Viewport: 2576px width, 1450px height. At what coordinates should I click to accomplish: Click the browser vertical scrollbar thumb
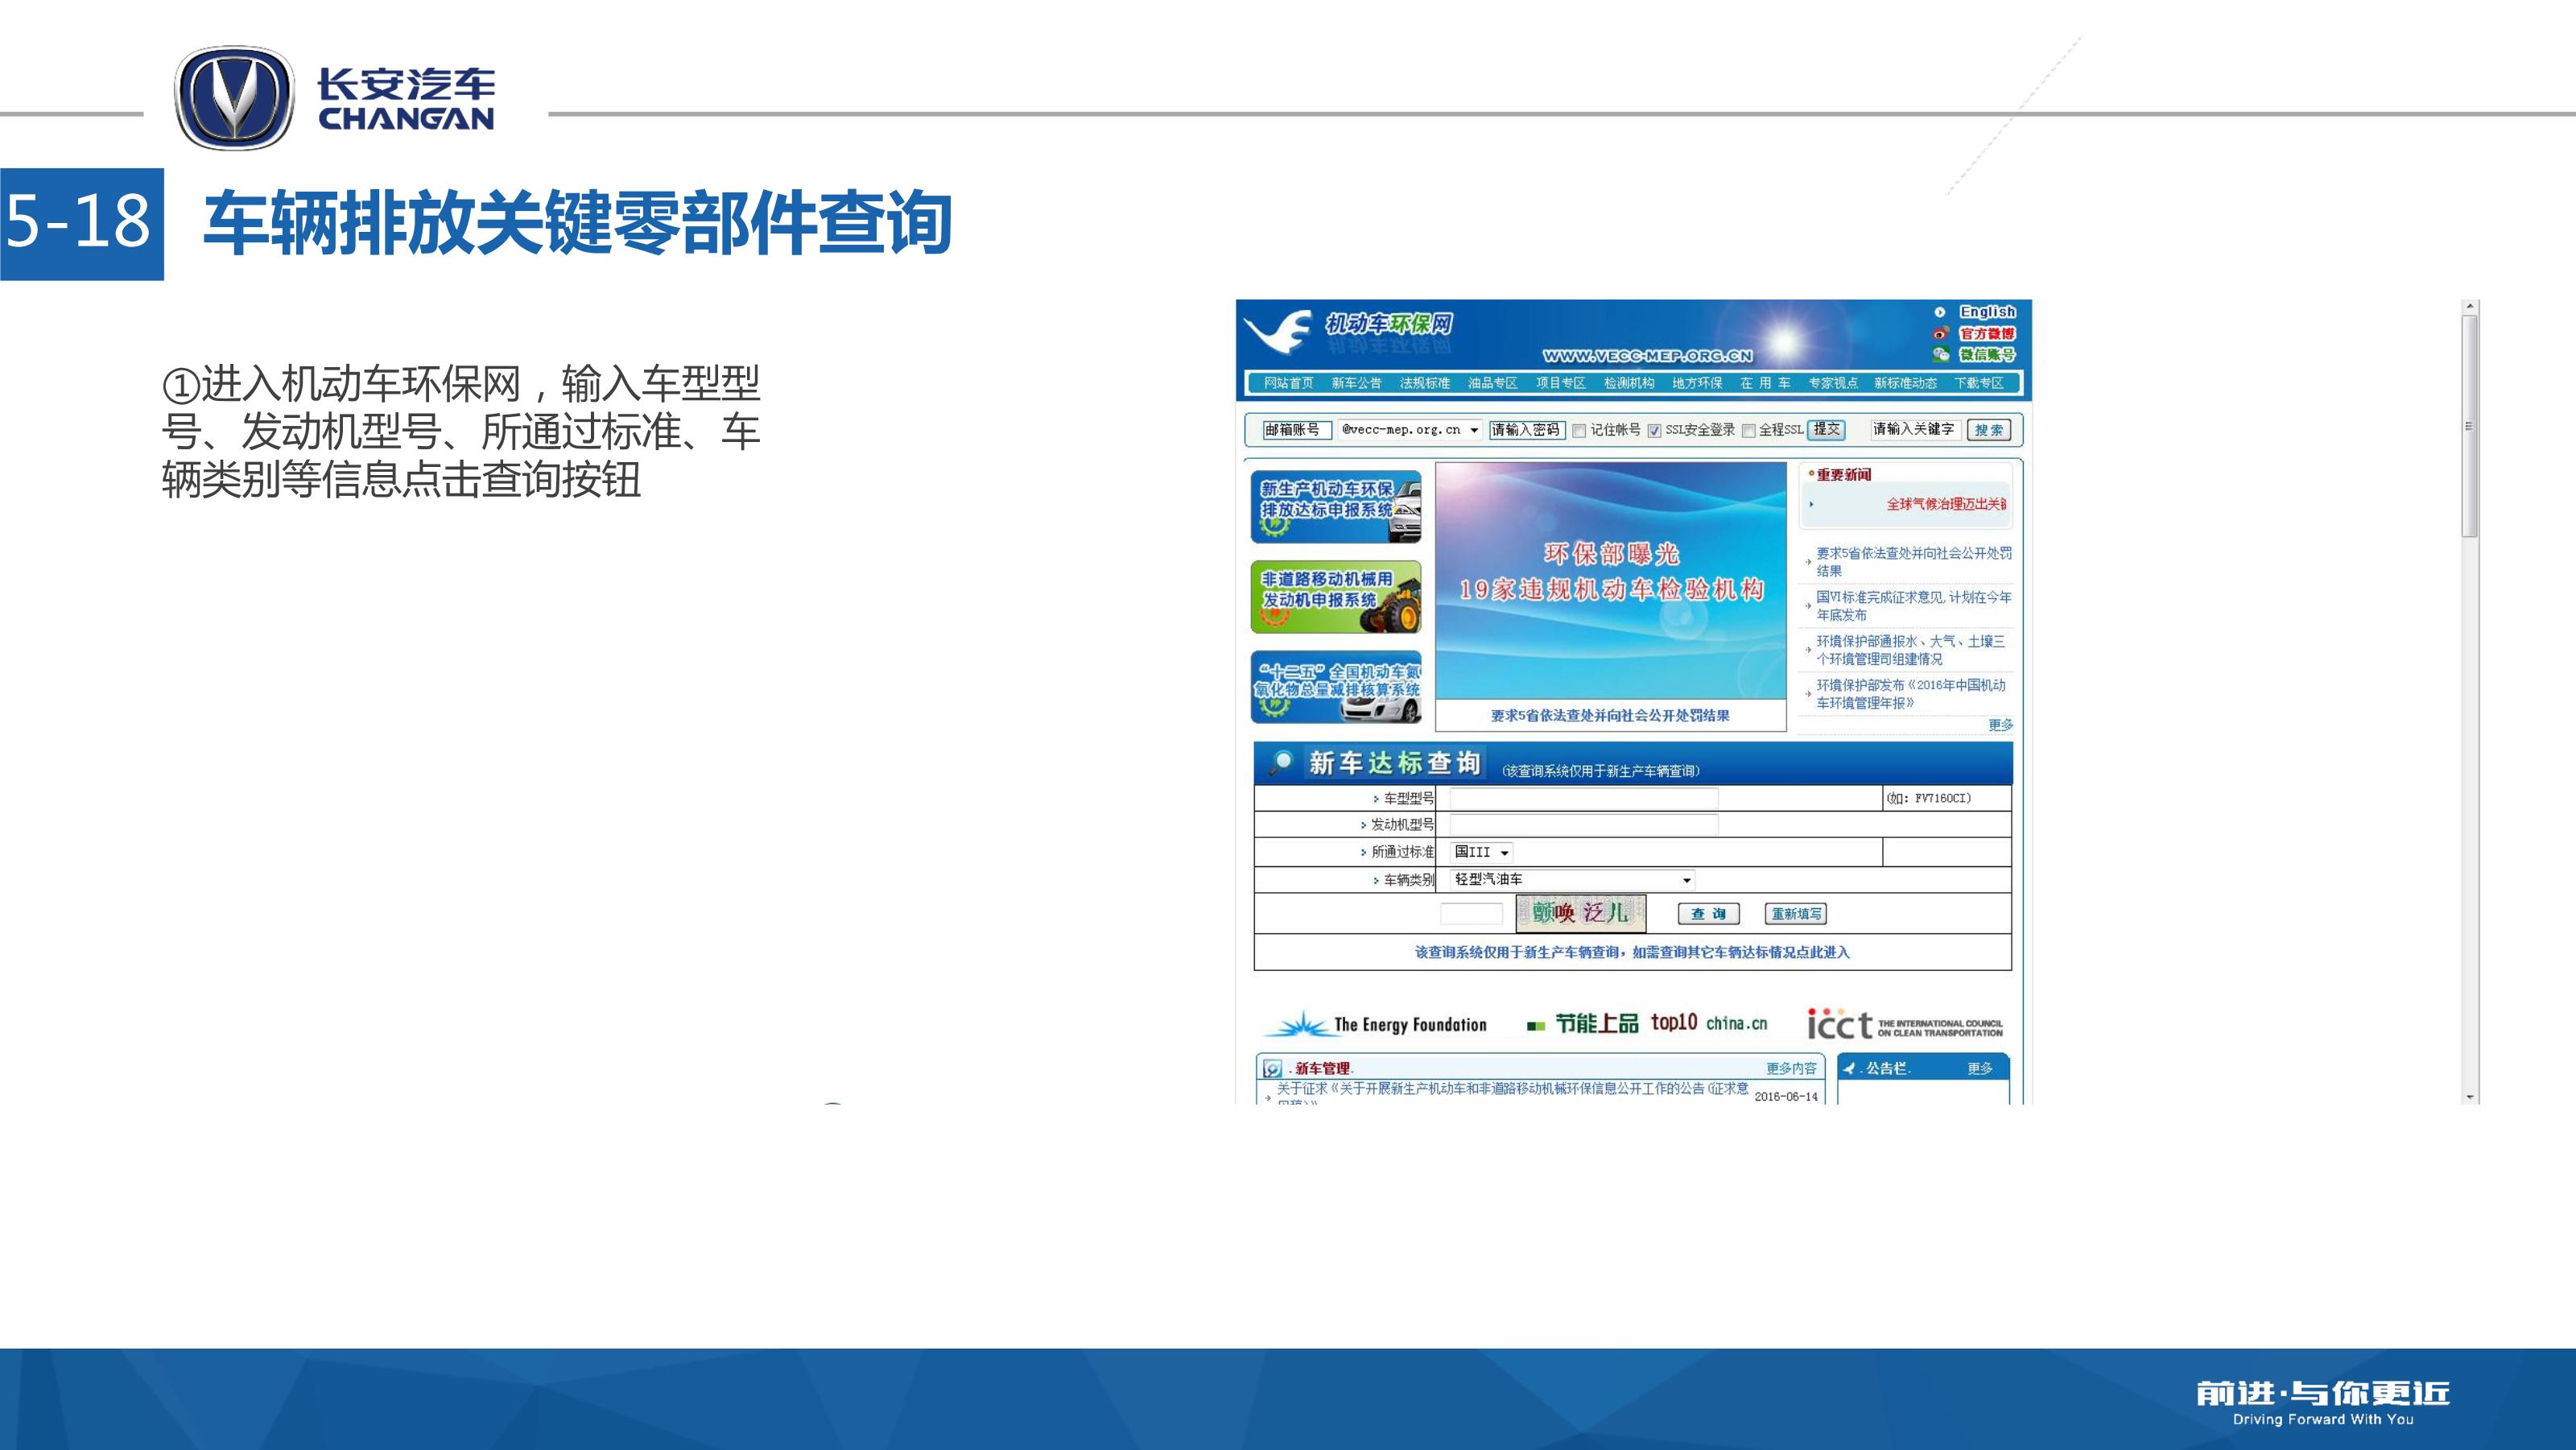pyautogui.click(x=2469, y=427)
